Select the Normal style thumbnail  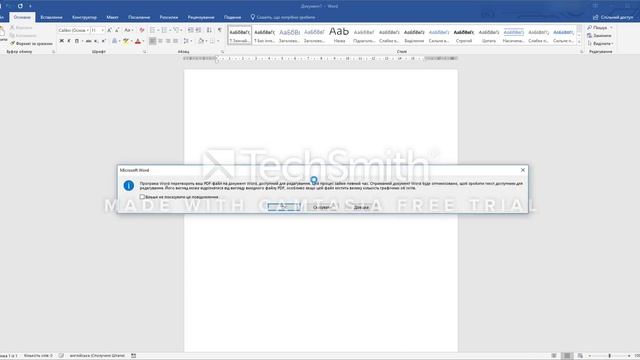(239, 35)
